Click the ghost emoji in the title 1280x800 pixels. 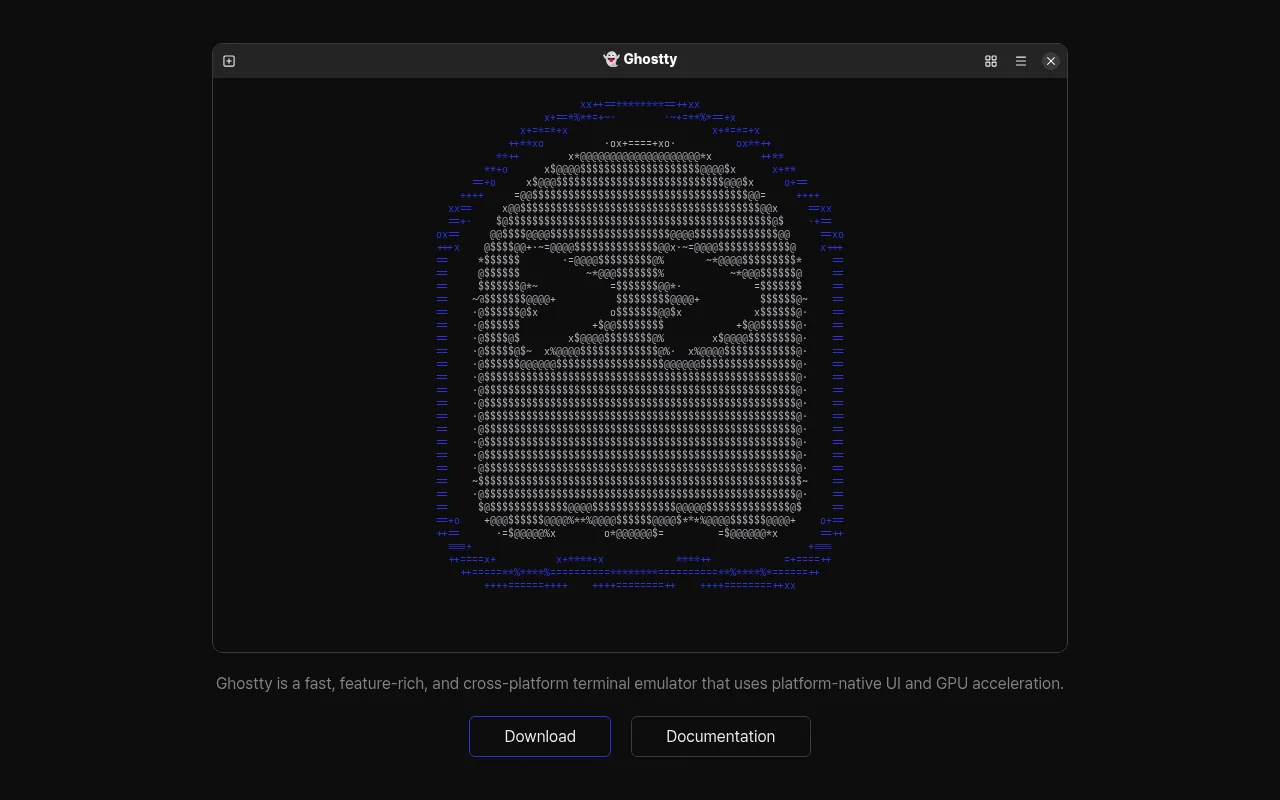611,59
